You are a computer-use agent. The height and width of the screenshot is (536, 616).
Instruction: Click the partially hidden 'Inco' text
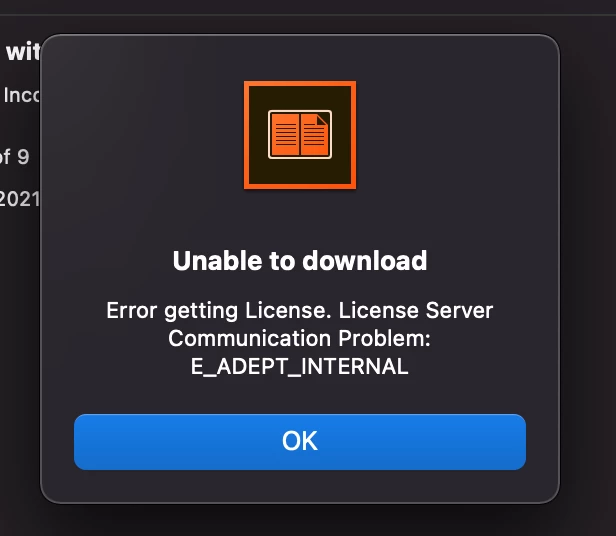21,95
